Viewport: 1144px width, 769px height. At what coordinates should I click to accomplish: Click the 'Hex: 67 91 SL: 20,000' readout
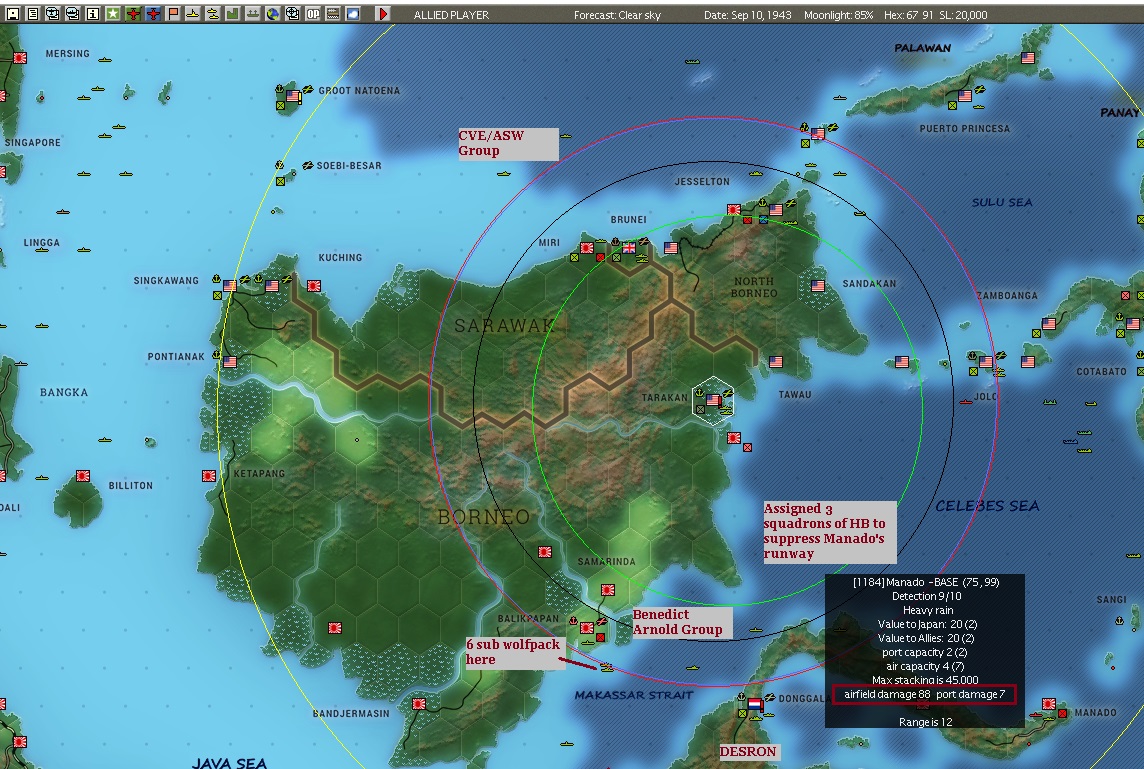935,15
